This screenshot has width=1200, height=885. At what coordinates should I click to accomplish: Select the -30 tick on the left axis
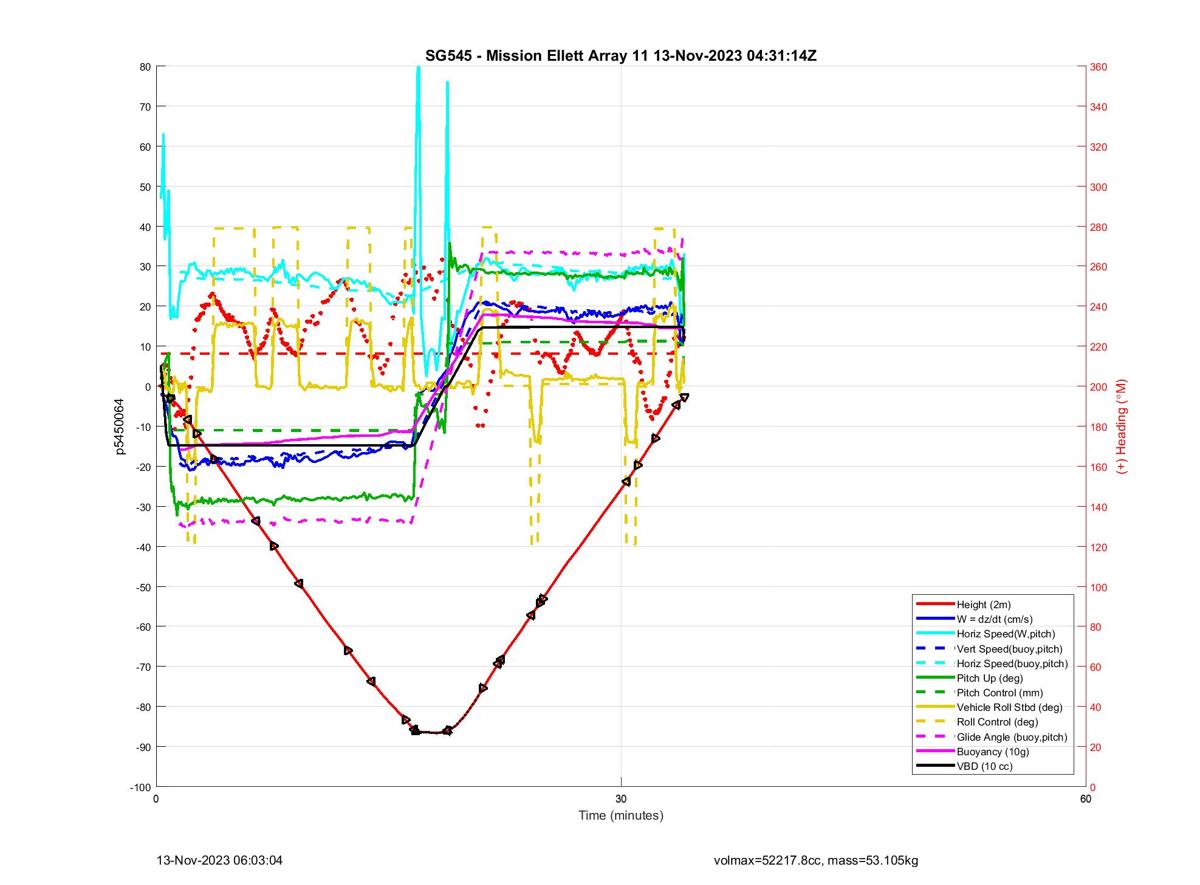(143, 507)
